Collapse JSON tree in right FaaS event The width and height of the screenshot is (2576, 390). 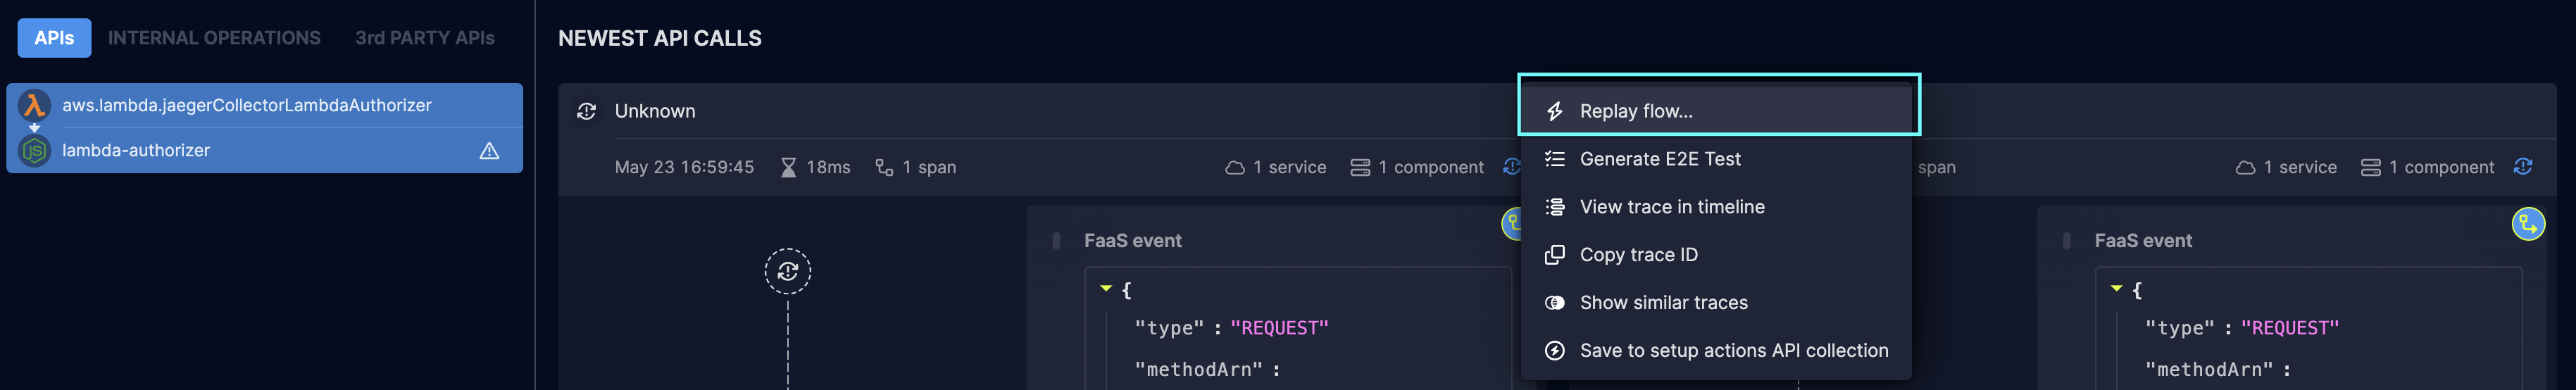(x=2116, y=289)
